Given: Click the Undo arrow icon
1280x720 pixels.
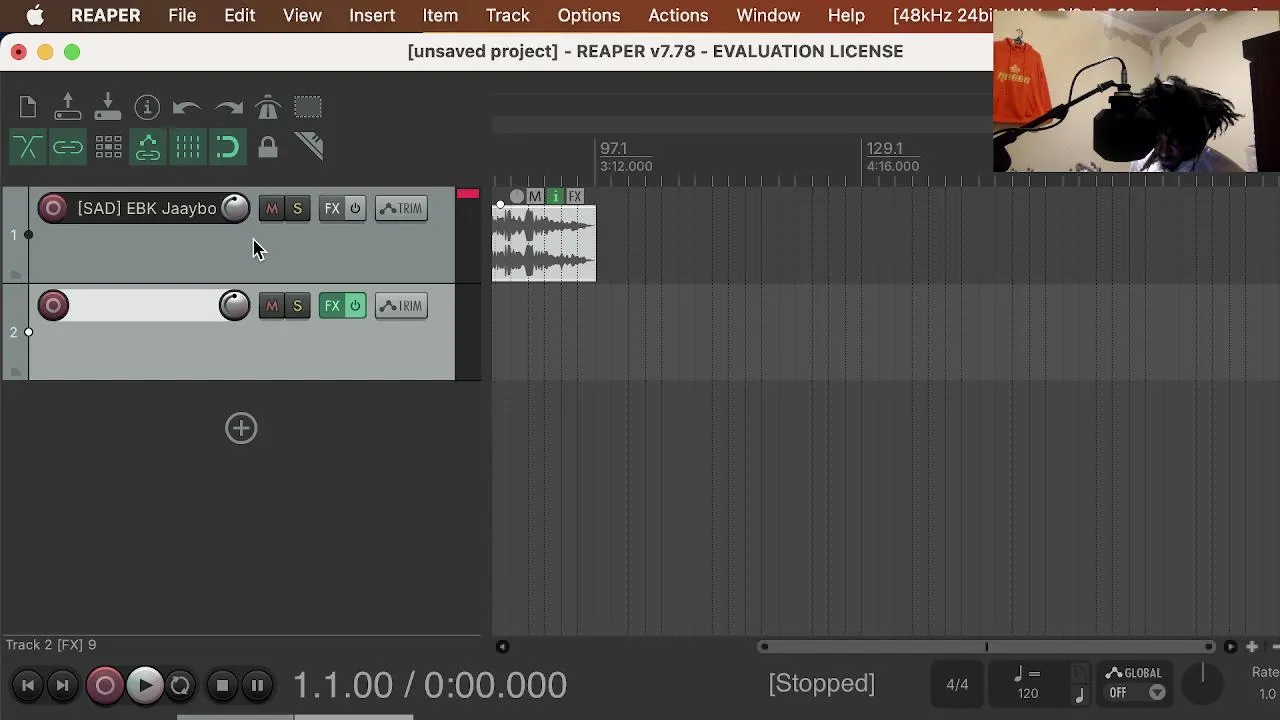Looking at the screenshot, I should (187, 107).
